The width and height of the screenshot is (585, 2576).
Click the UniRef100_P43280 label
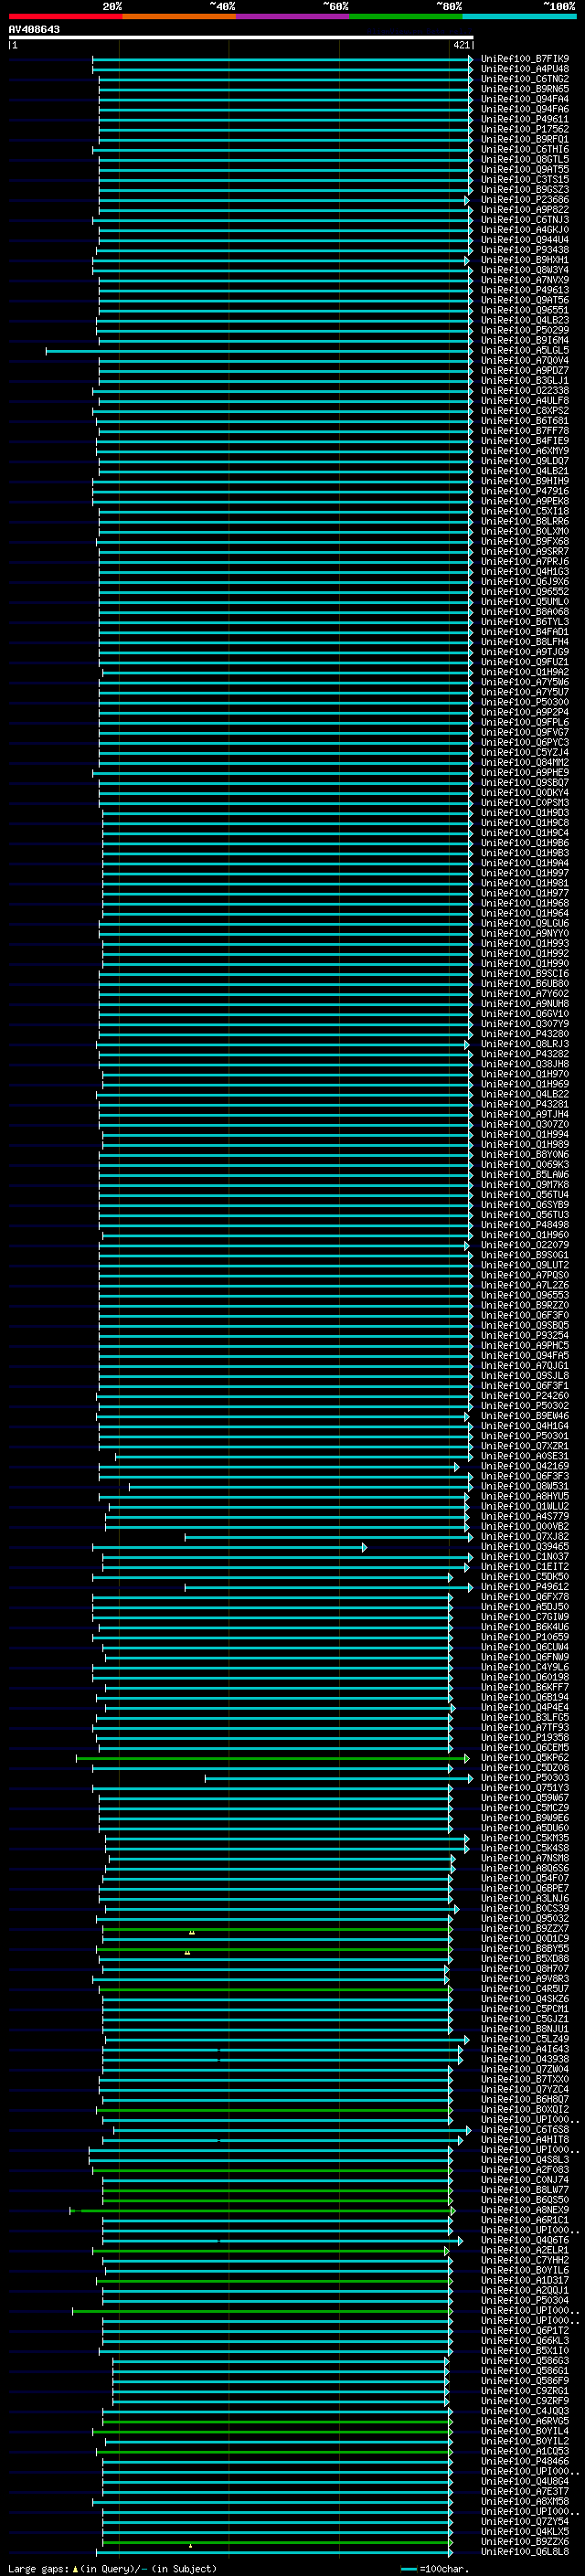coord(525,1034)
